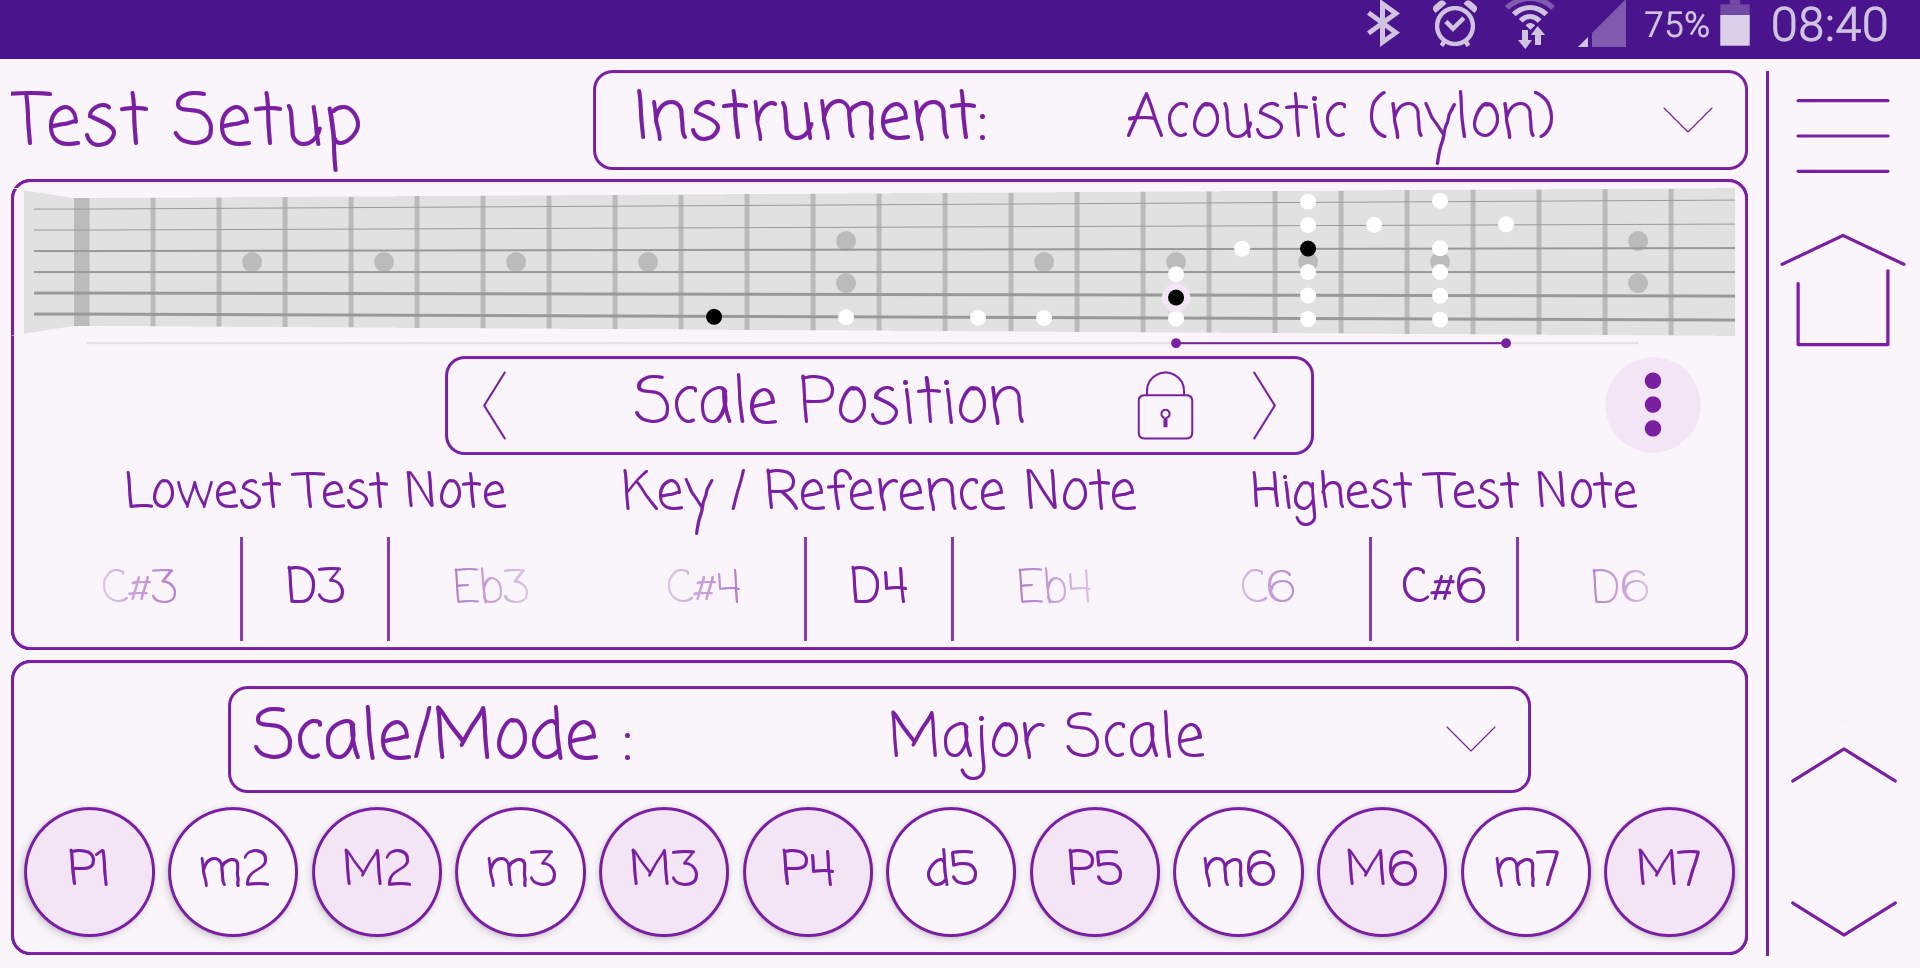Toggle the m2 interval
The width and height of the screenshot is (1920, 968).
(234, 871)
